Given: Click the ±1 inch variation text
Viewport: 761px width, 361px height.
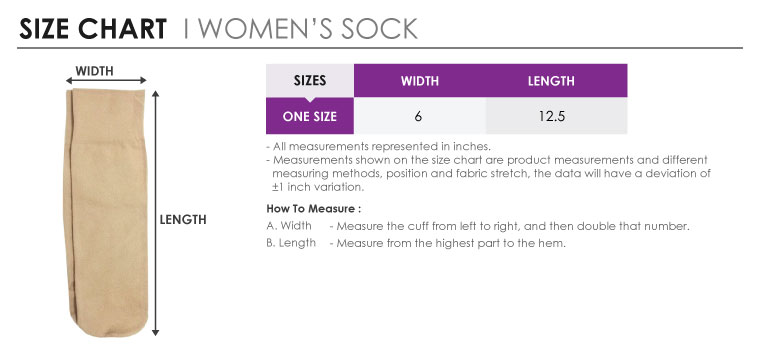Looking at the screenshot, I should pos(317,187).
